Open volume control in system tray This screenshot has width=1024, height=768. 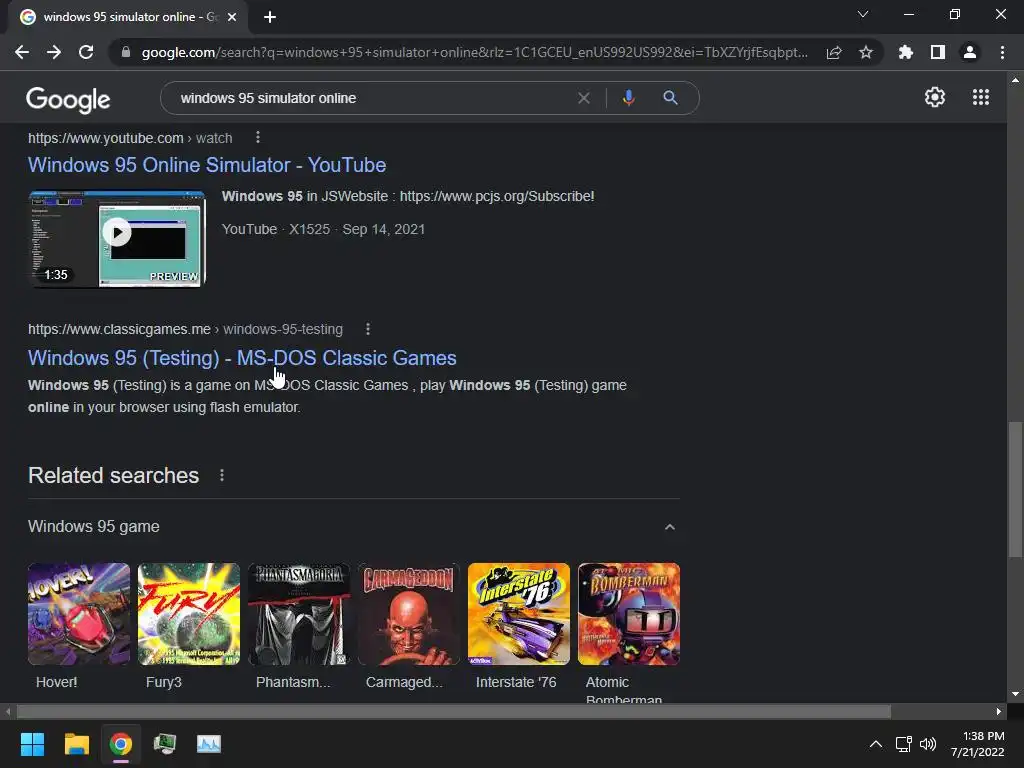click(927, 744)
